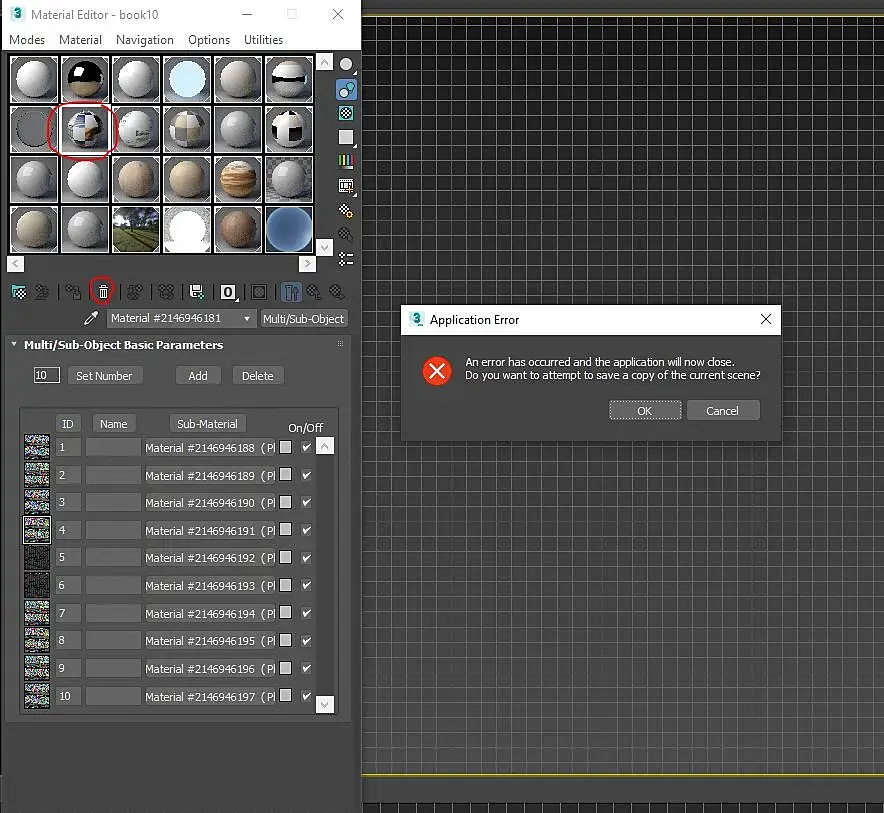Click color swatch for sub-material ID 3
This screenshot has height=813, width=884.
tap(286, 503)
